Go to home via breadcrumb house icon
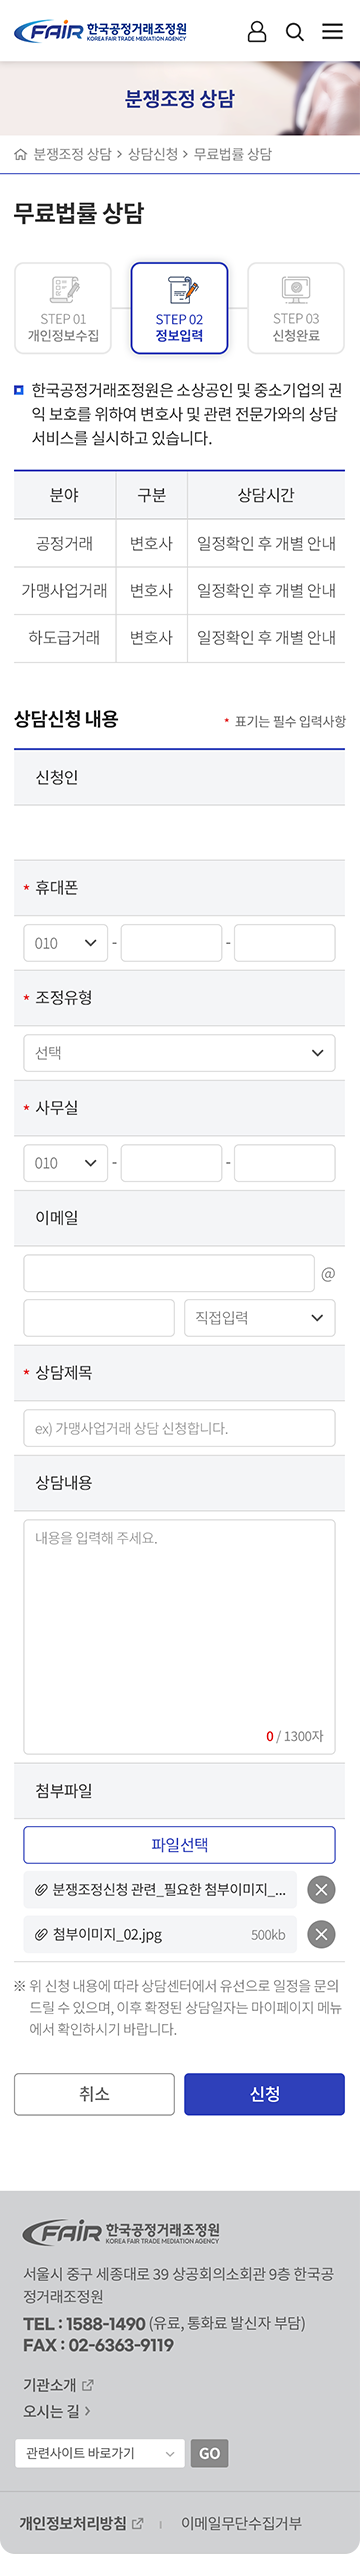Viewport: 360px width, 2554px height. (21, 154)
